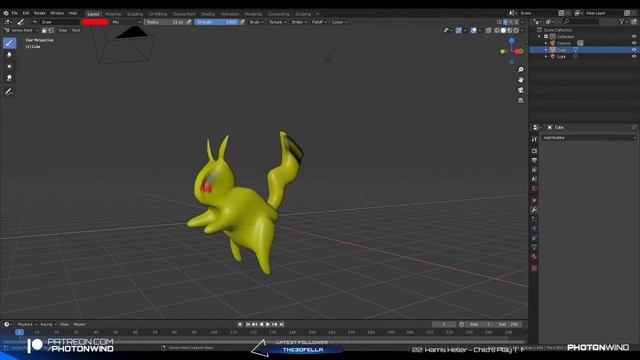The height and width of the screenshot is (360, 640).
Task: Open the Output properties tab icon
Action: click(534, 160)
